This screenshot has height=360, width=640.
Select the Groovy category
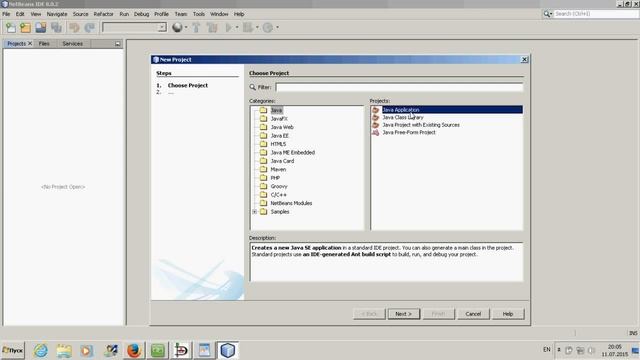tap(279, 186)
